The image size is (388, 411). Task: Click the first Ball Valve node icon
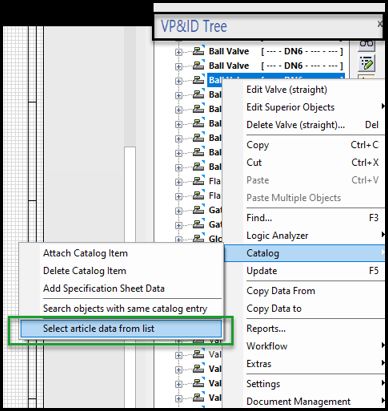(198, 51)
